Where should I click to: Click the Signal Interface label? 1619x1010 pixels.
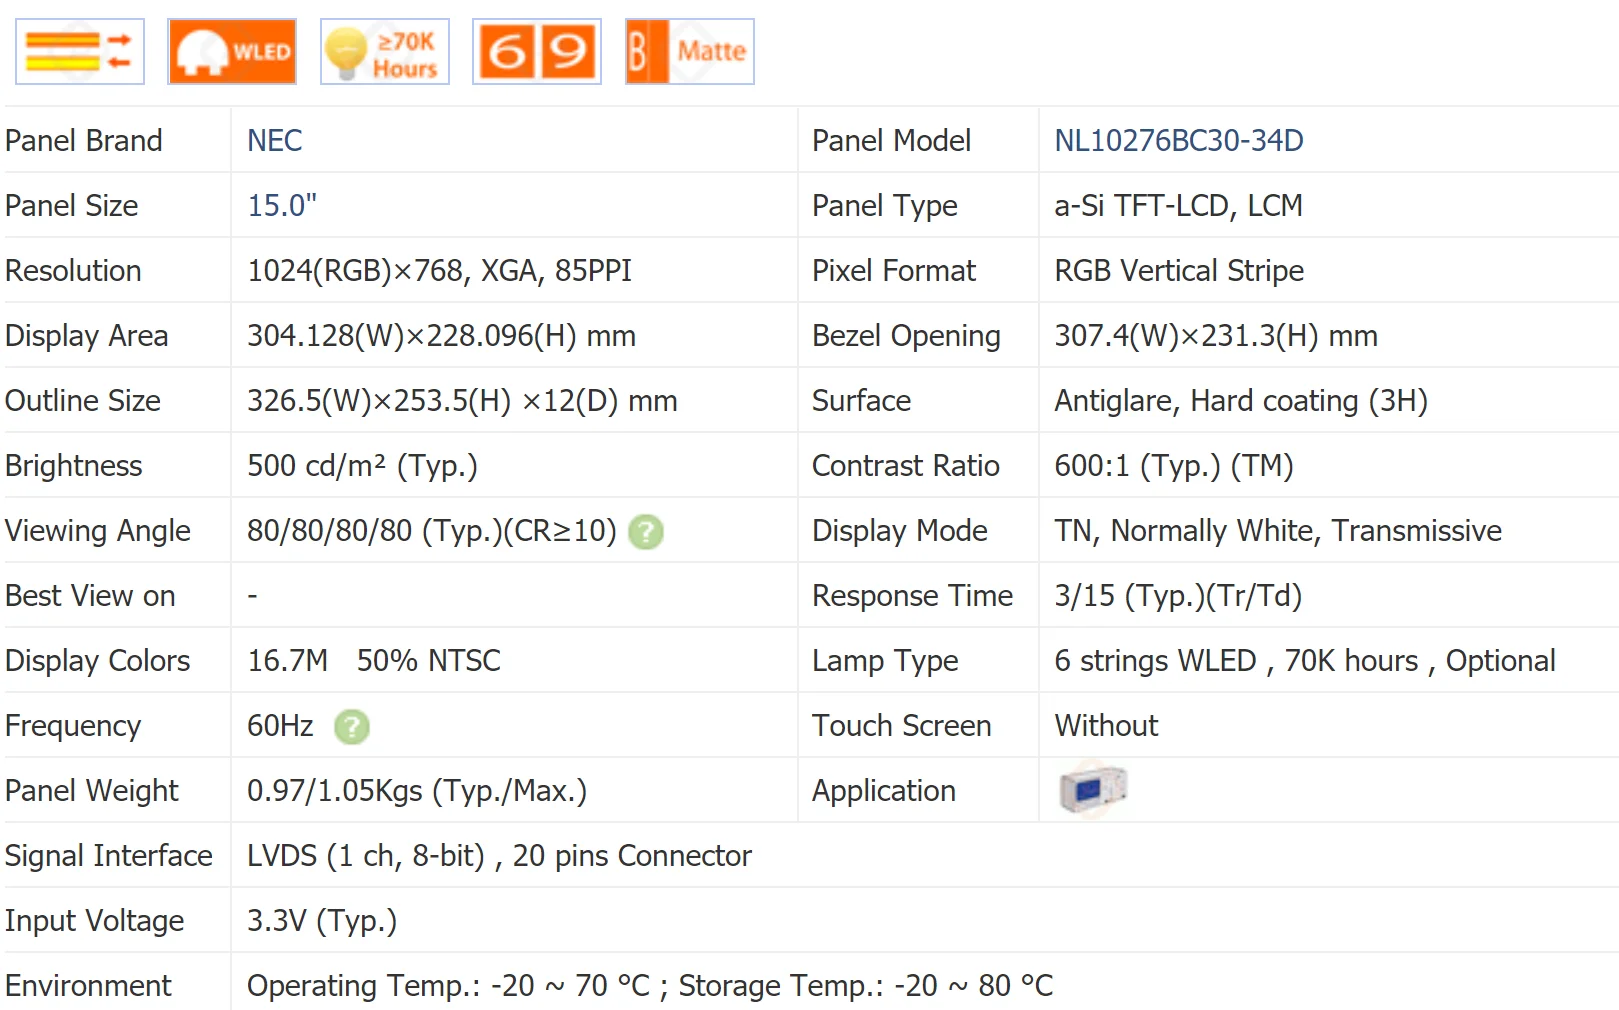(108, 856)
